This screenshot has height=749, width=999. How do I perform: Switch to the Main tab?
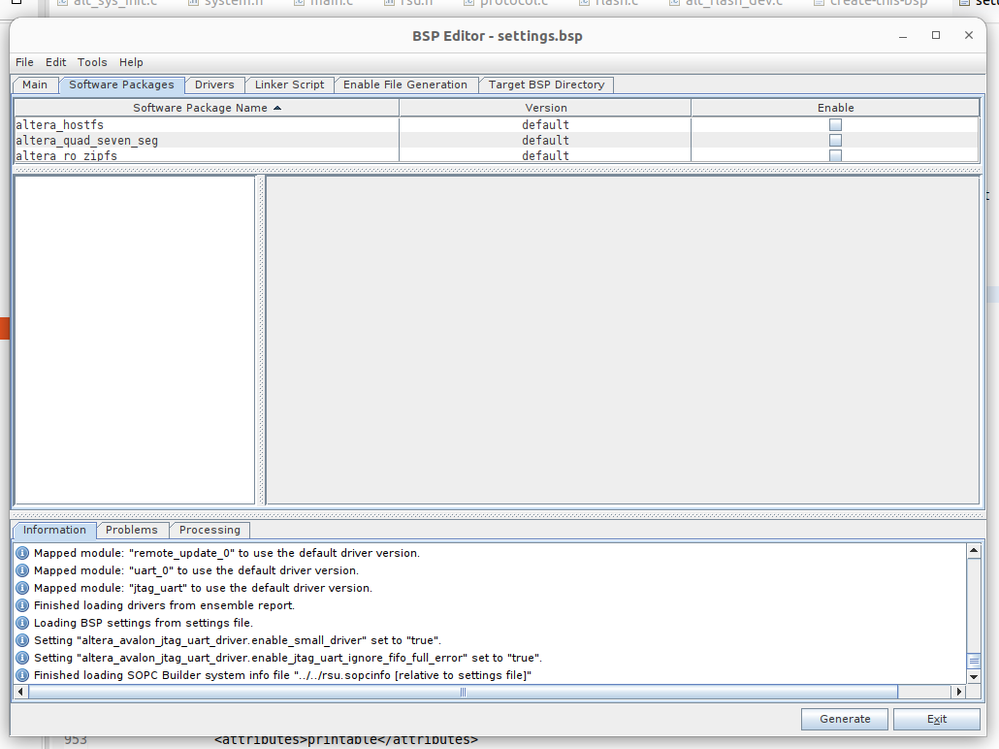[34, 85]
